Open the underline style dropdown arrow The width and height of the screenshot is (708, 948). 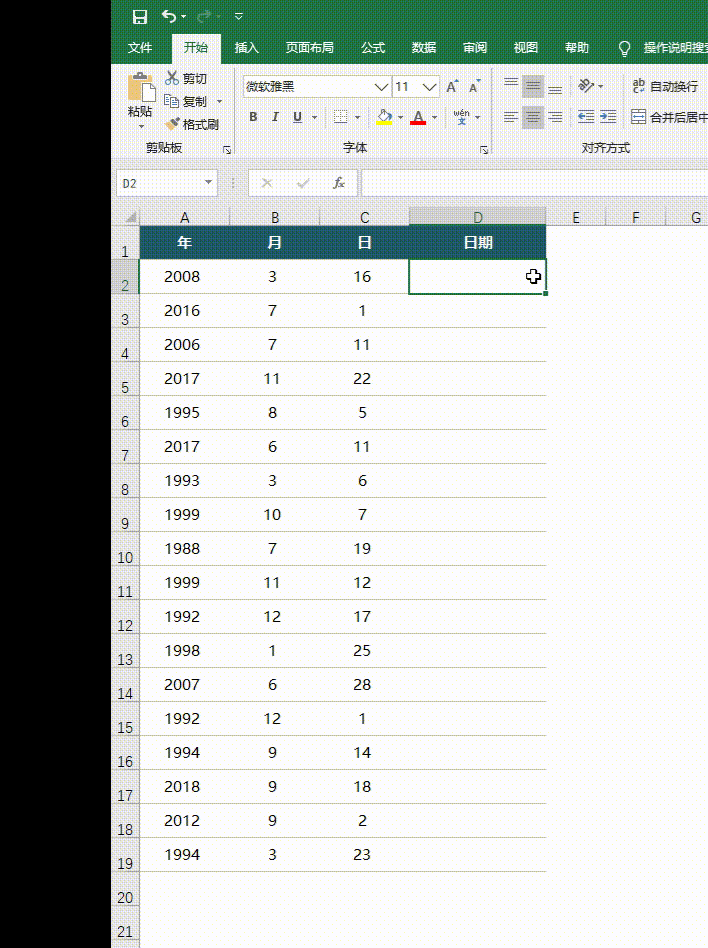pyautogui.click(x=314, y=117)
